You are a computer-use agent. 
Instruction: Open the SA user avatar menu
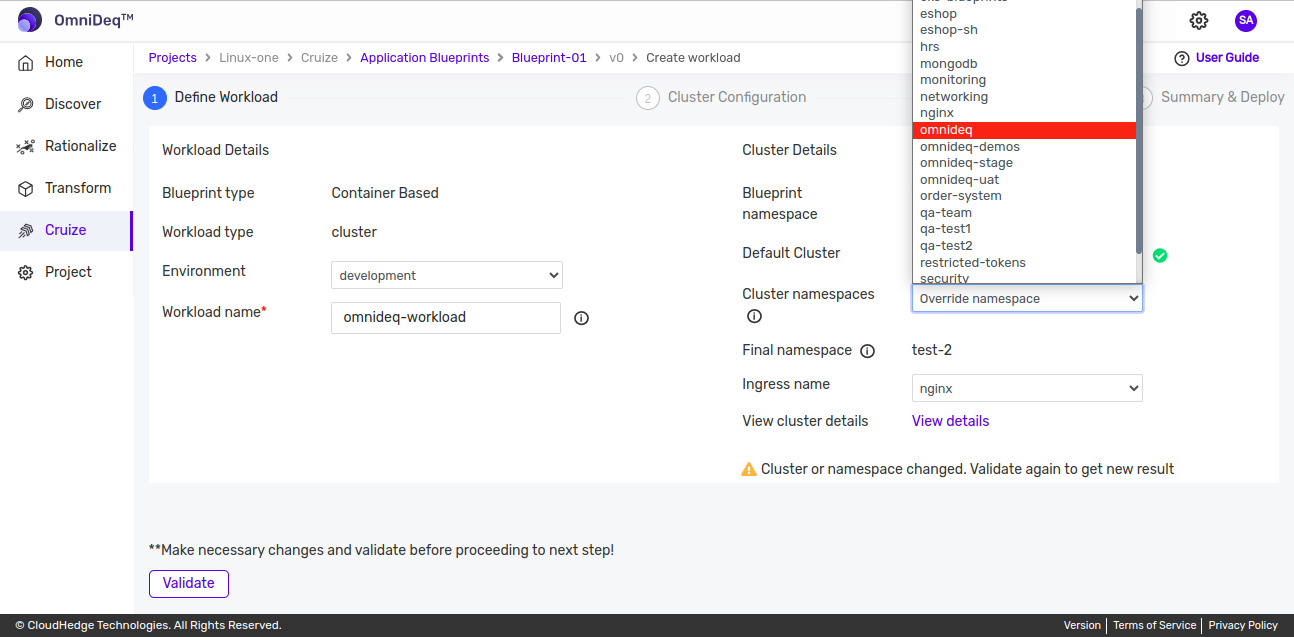1245,20
